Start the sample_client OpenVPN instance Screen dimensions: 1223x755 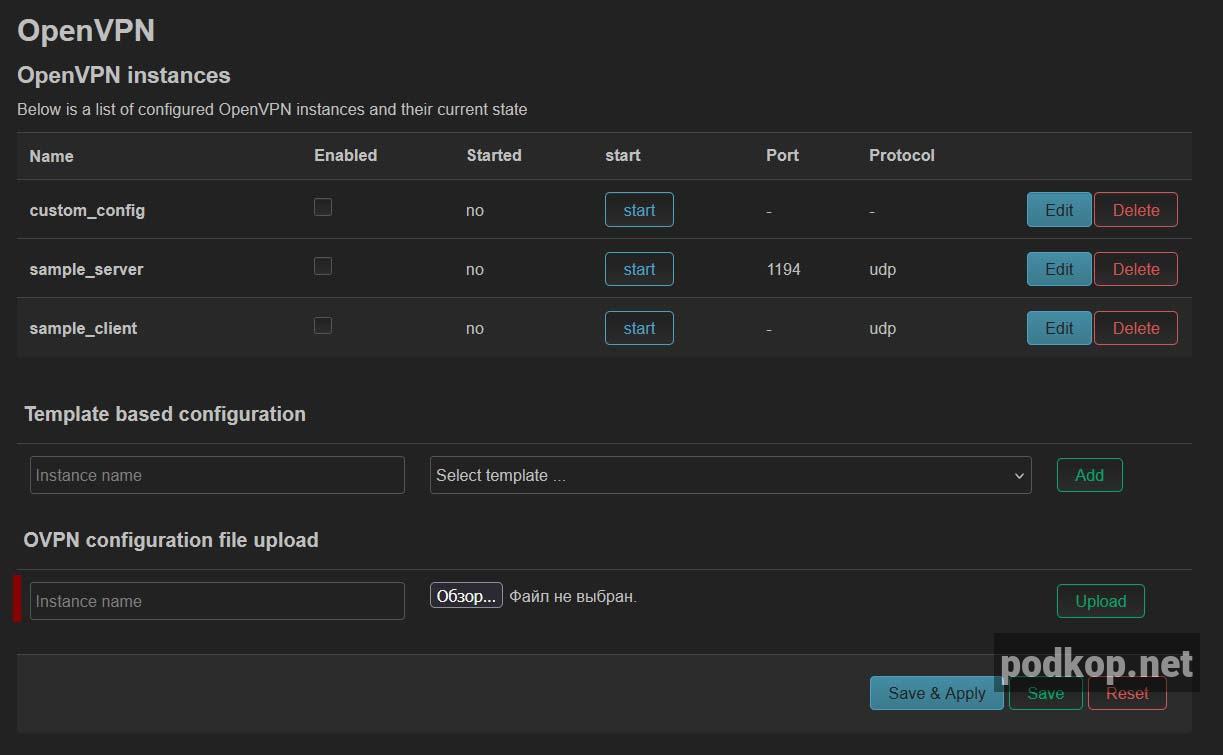(638, 328)
